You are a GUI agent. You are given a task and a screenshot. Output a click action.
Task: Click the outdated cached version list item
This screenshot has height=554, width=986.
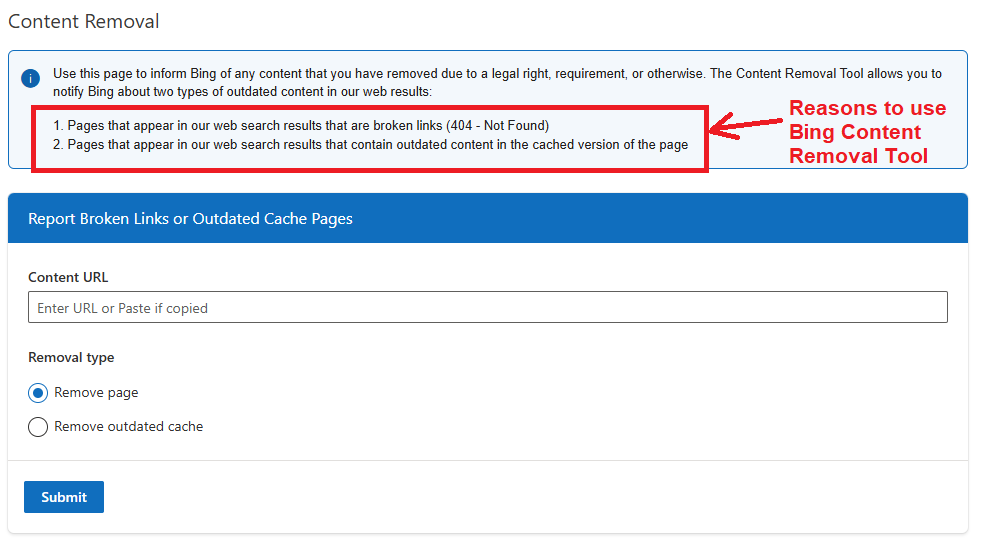[x=370, y=145]
